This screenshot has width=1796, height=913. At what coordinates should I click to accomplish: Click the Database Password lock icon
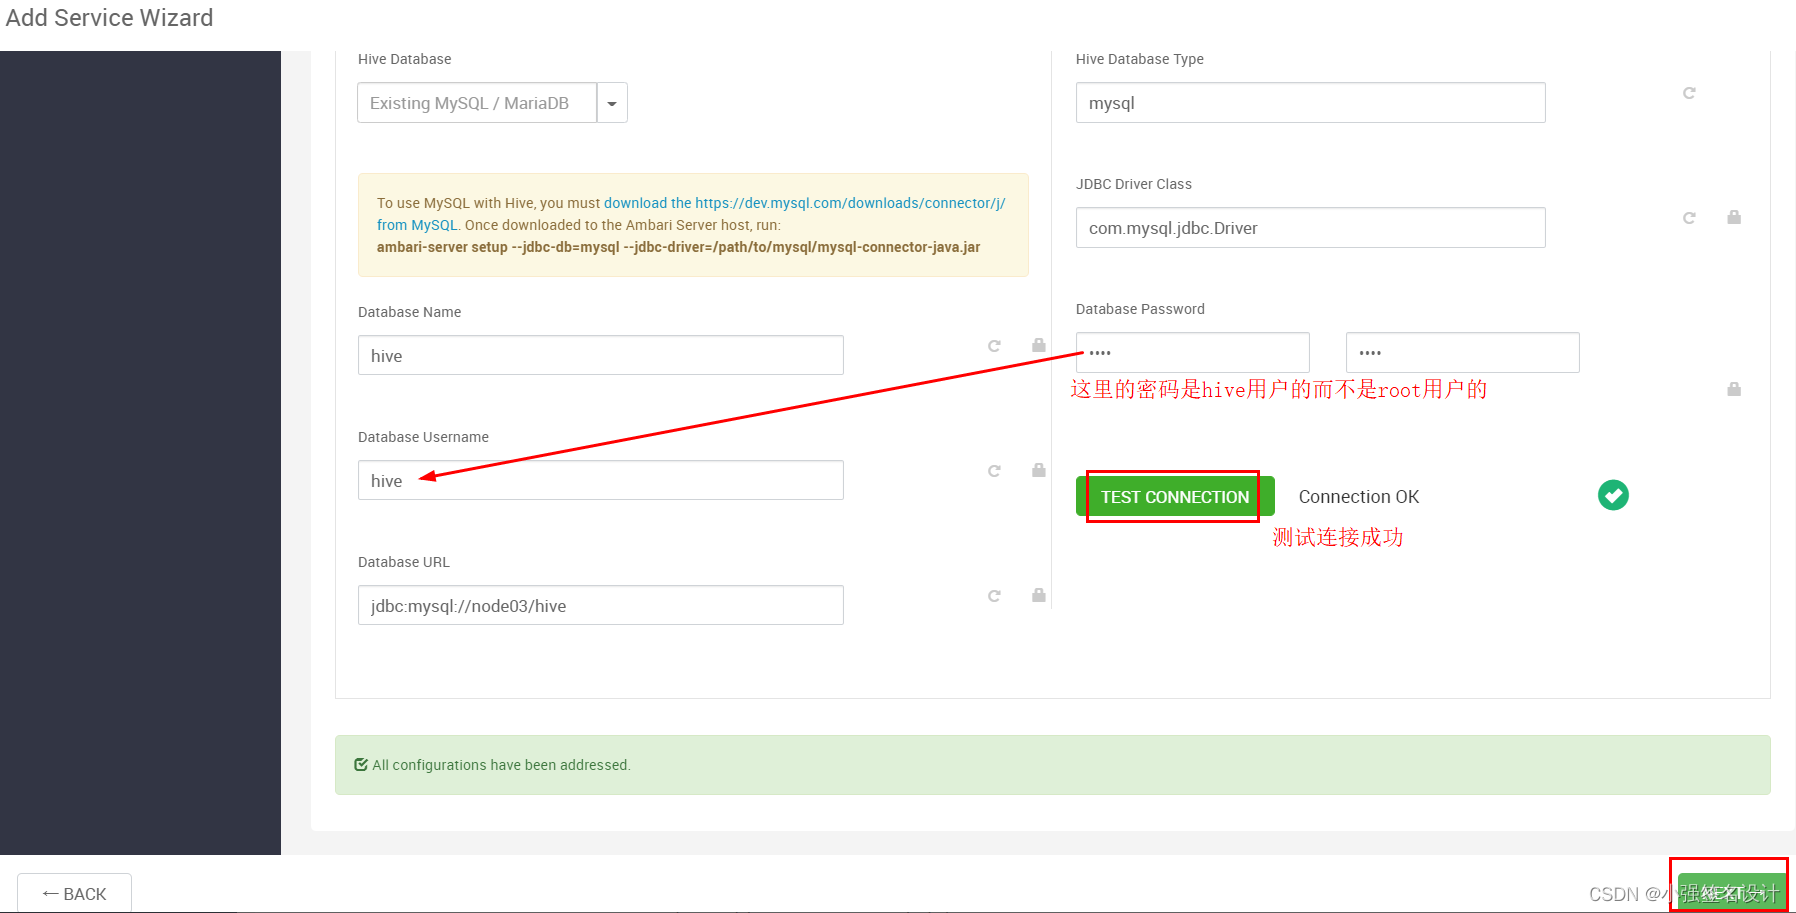click(1734, 389)
